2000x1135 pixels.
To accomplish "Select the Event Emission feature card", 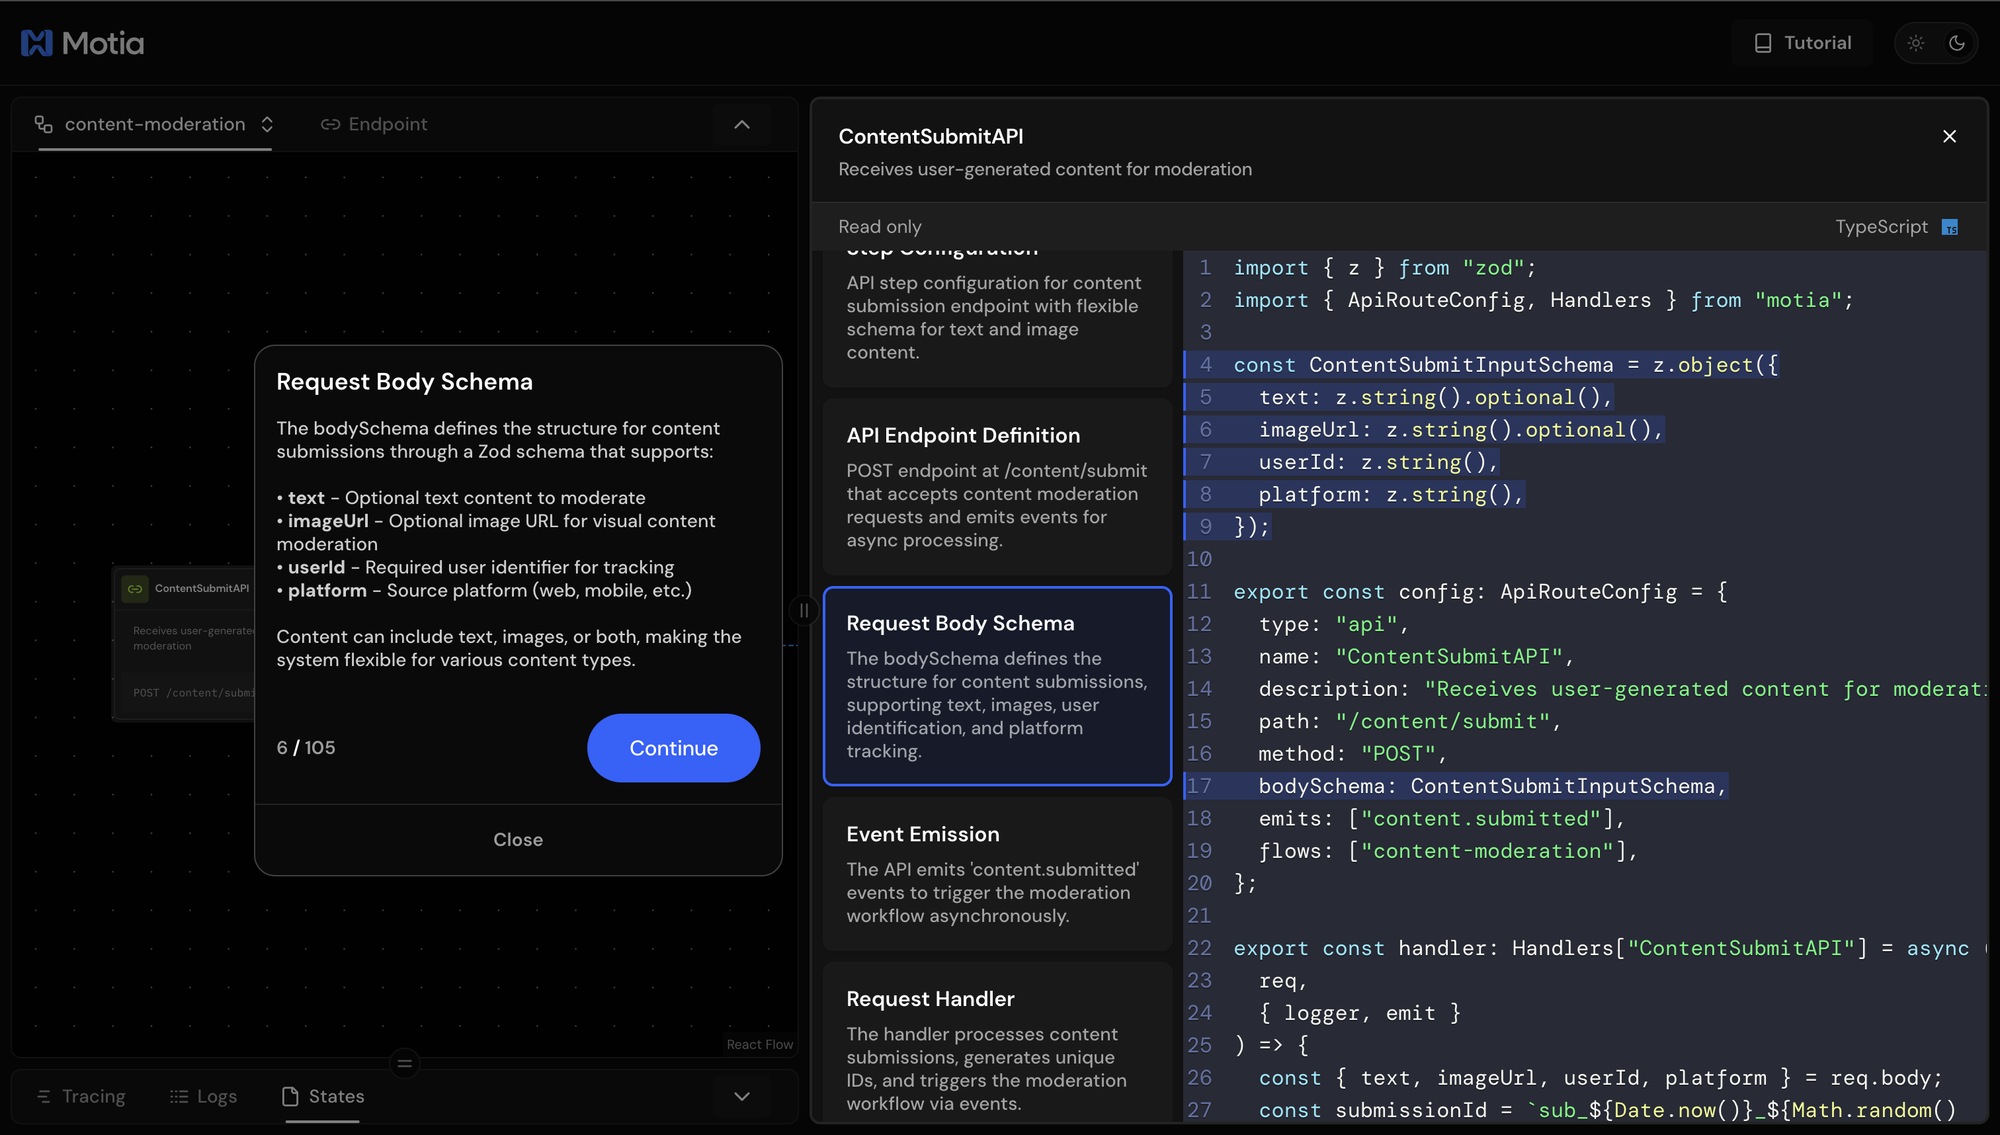I will coord(996,873).
